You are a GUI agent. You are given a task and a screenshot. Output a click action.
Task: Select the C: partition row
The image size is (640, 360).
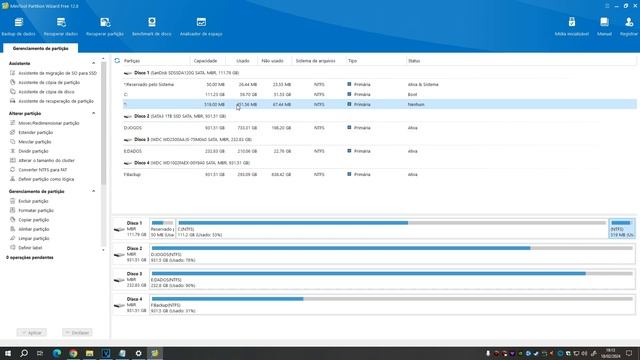(x=379, y=94)
